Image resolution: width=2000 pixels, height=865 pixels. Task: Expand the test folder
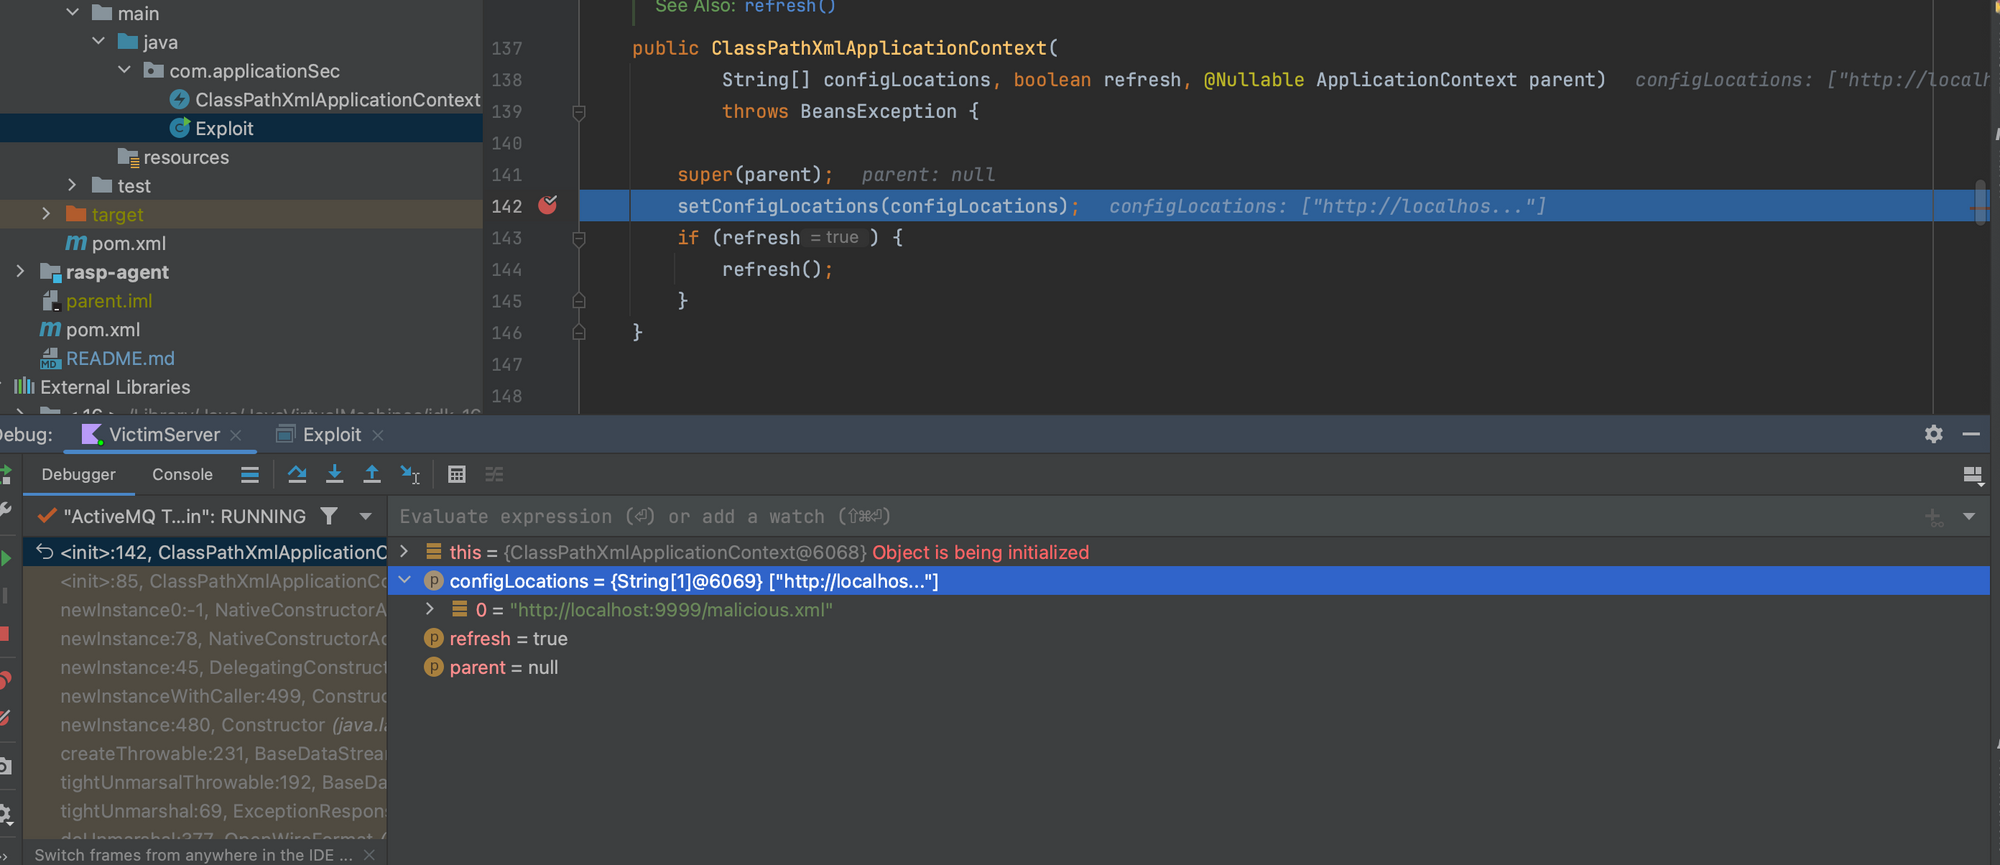tap(72, 185)
